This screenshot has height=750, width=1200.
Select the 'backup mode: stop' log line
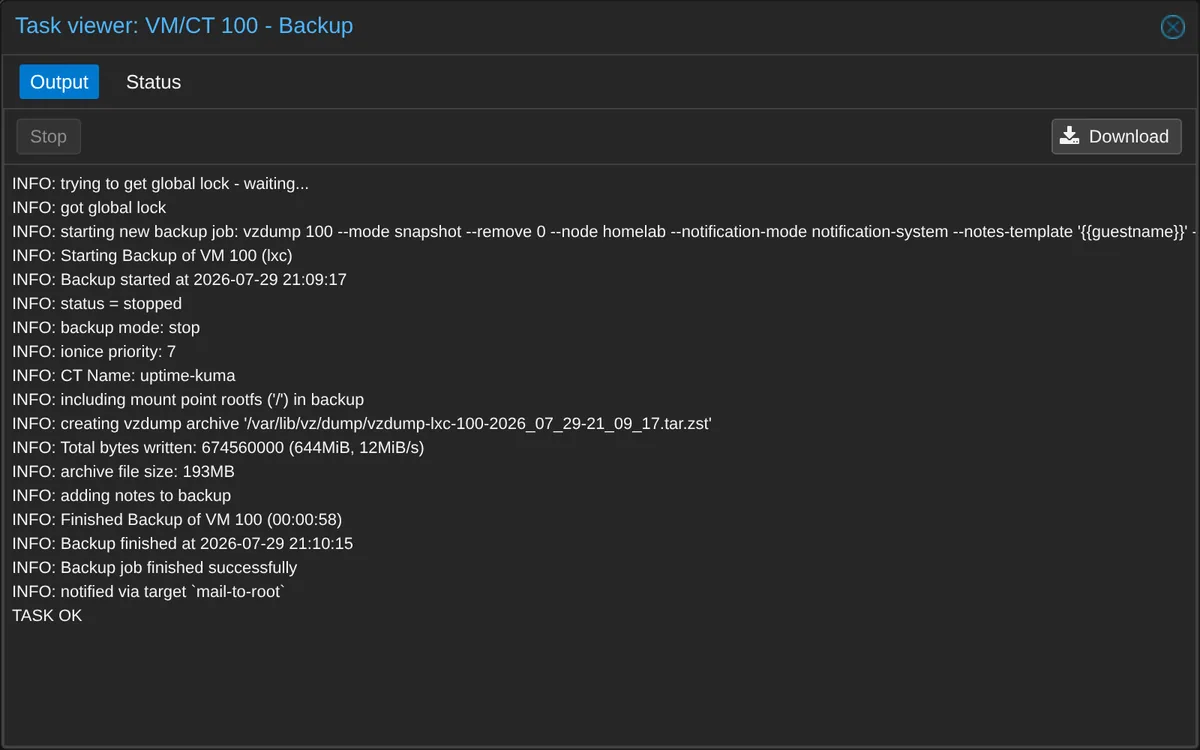(x=106, y=328)
